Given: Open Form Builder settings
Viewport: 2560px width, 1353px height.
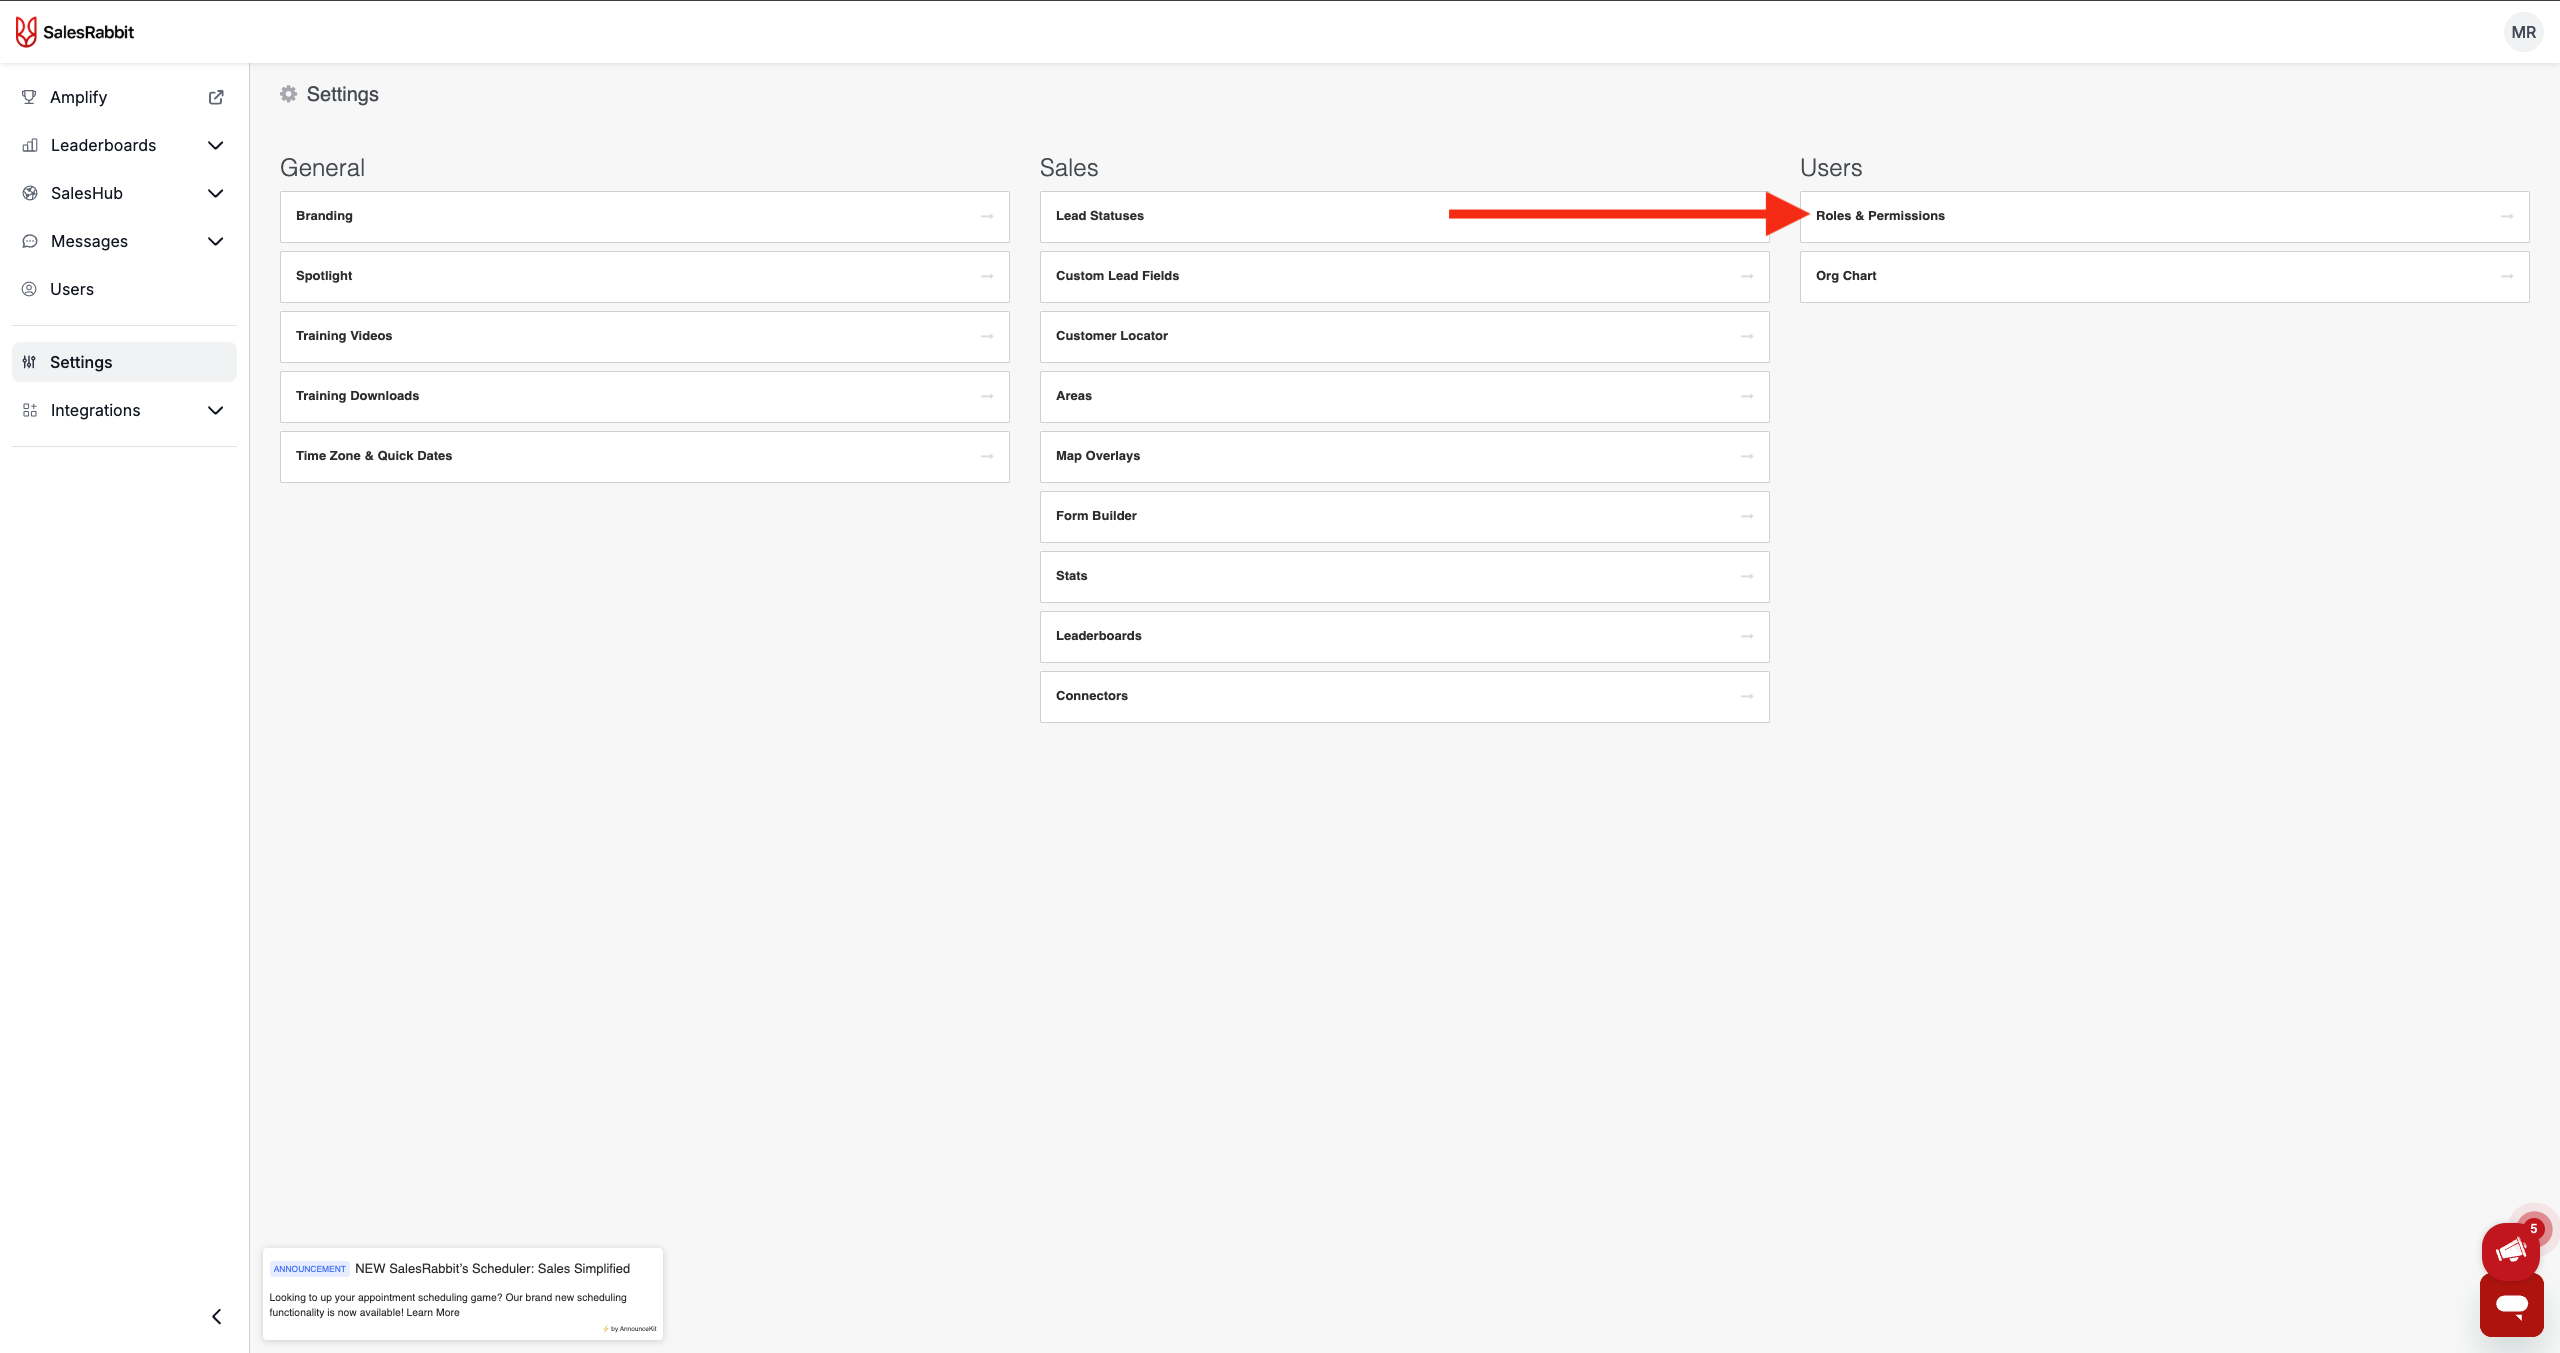Looking at the screenshot, I should point(1405,516).
